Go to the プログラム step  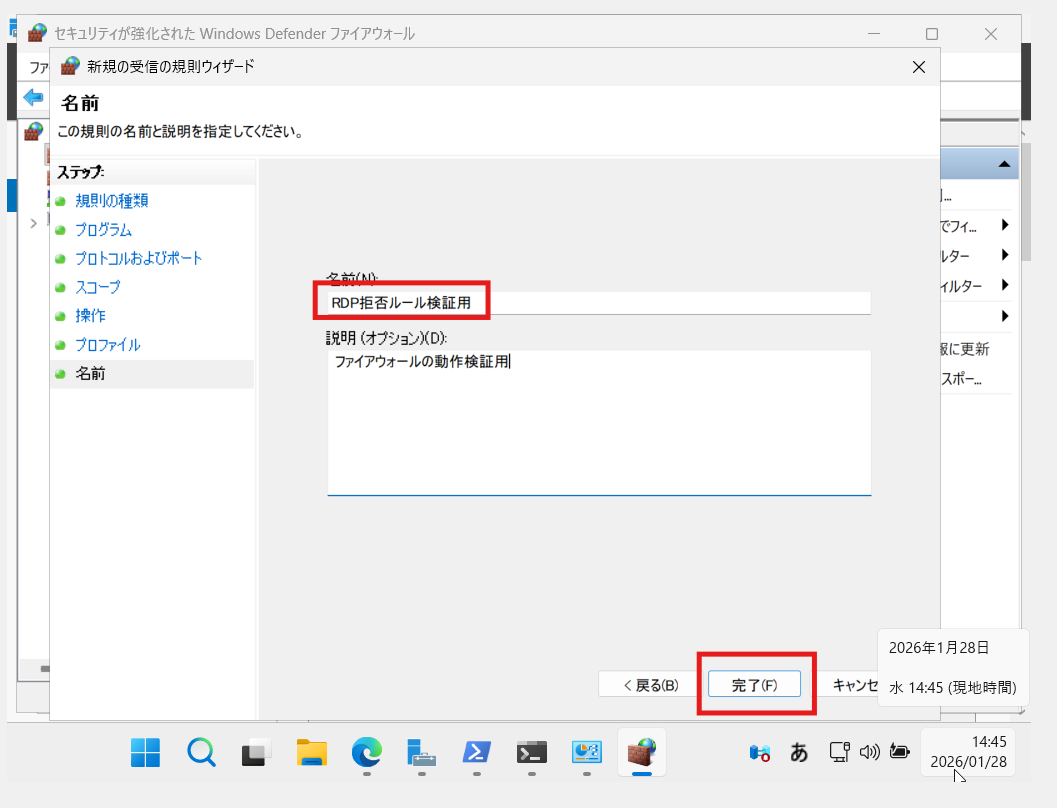point(103,230)
